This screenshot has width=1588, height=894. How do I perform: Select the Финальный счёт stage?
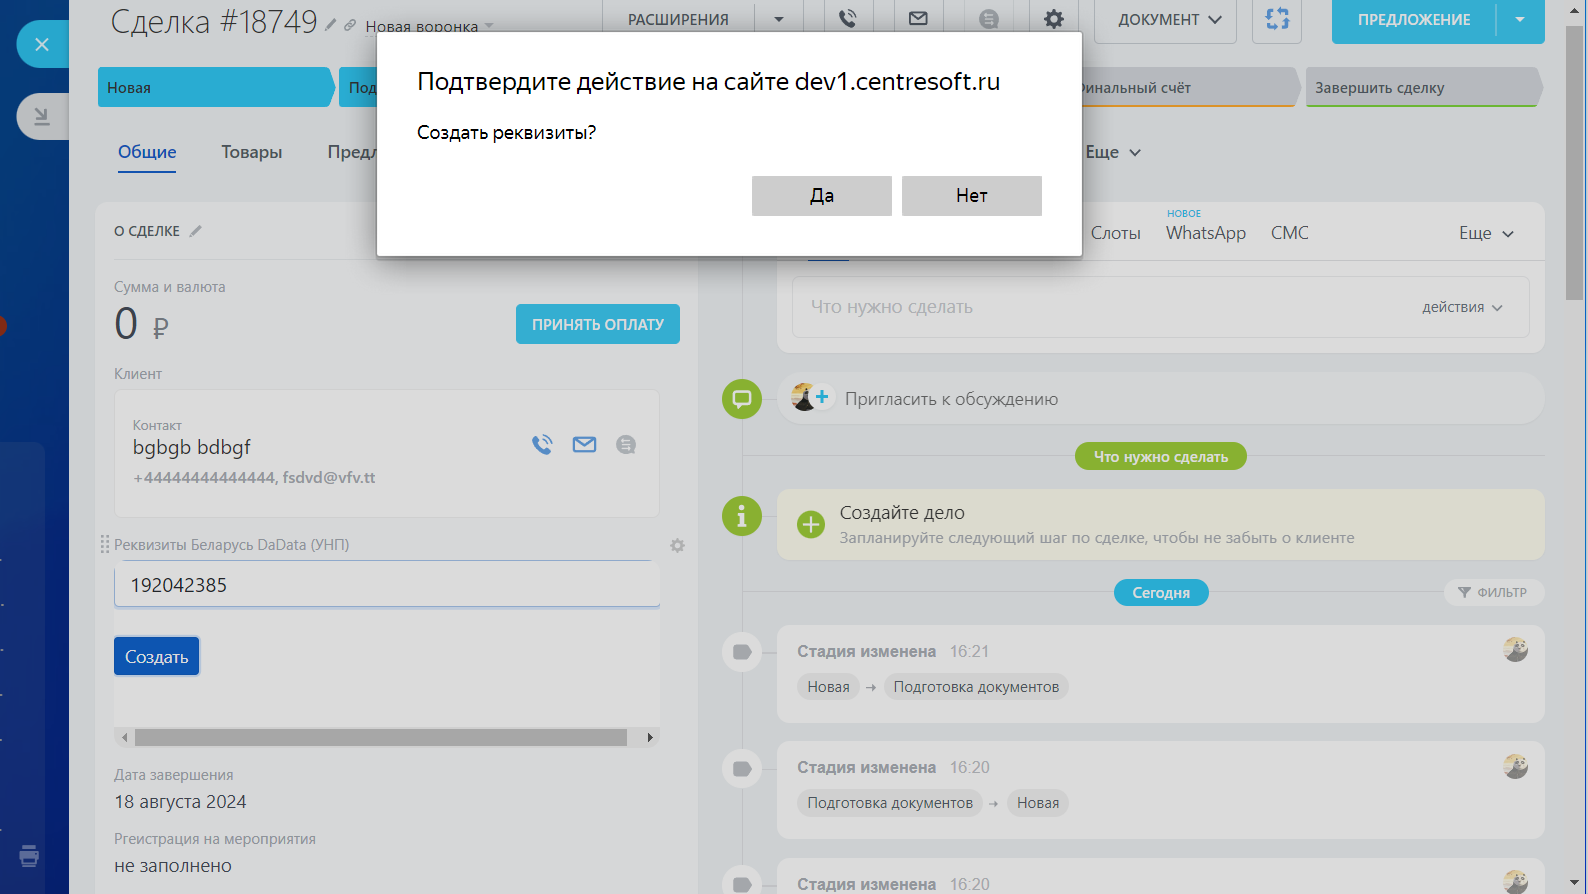coord(1189,87)
